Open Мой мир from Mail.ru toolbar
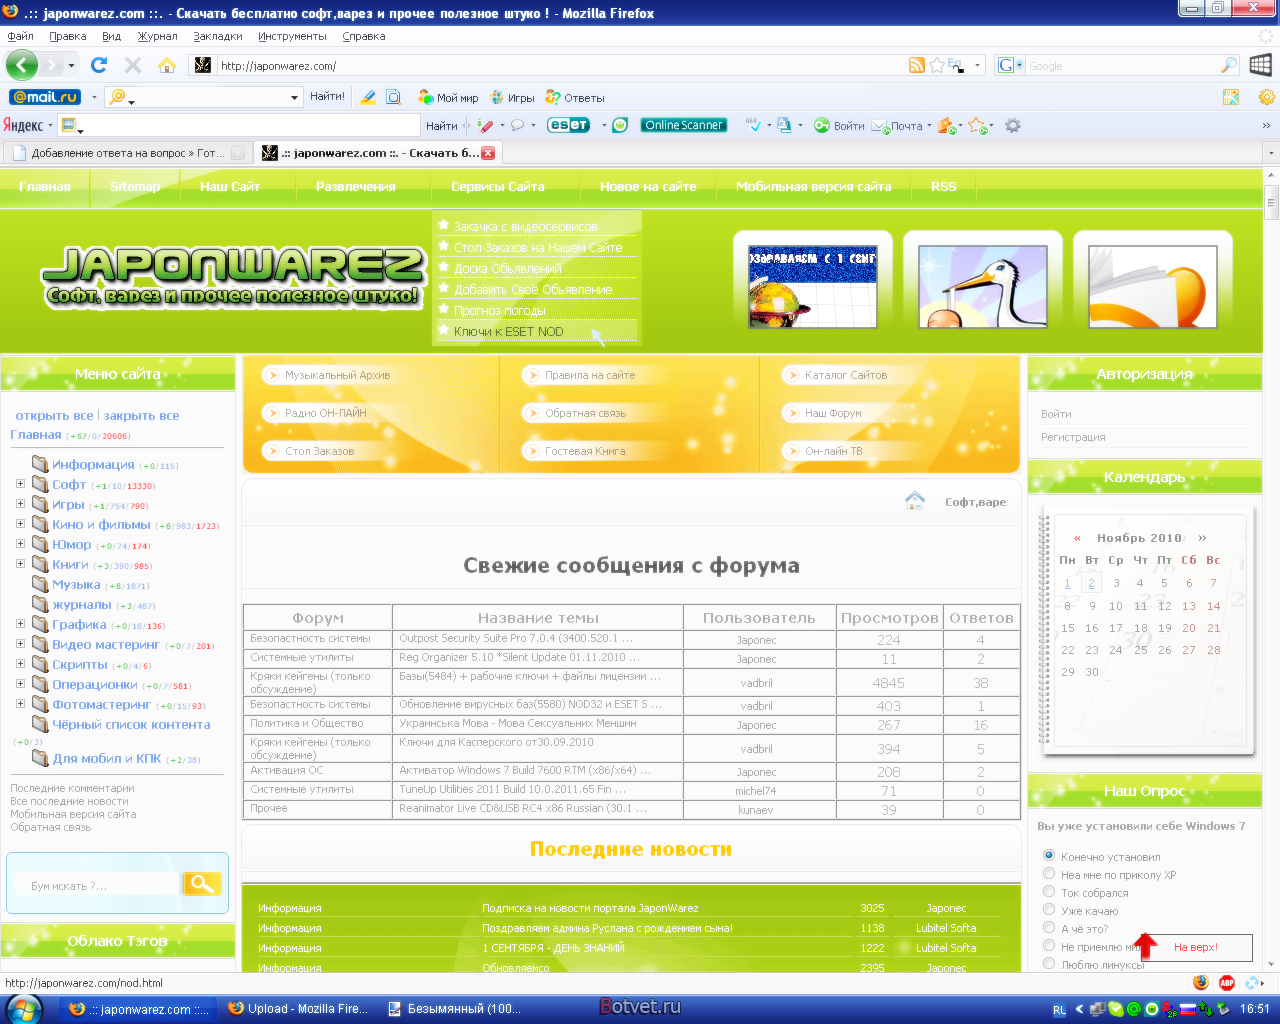This screenshot has height=1024, width=1280. pyautogui.click(x=448, y=98)
